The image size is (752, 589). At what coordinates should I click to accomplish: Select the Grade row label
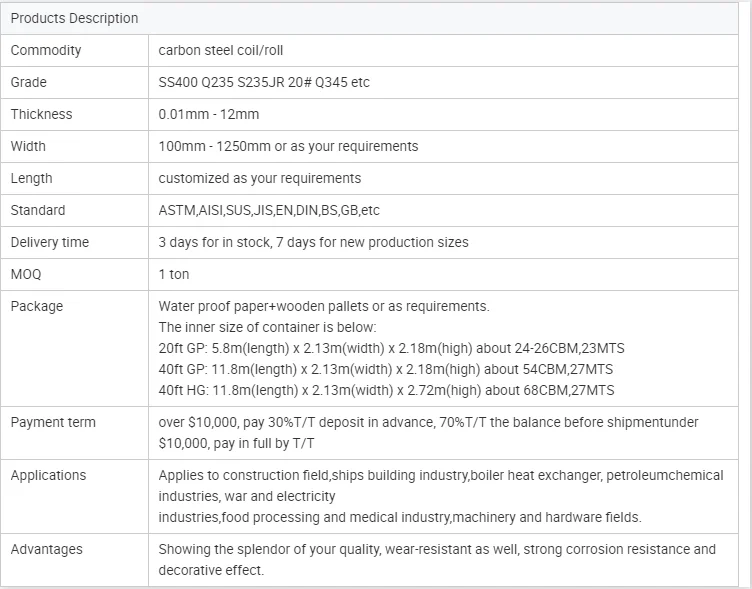[x=29, y=83]
